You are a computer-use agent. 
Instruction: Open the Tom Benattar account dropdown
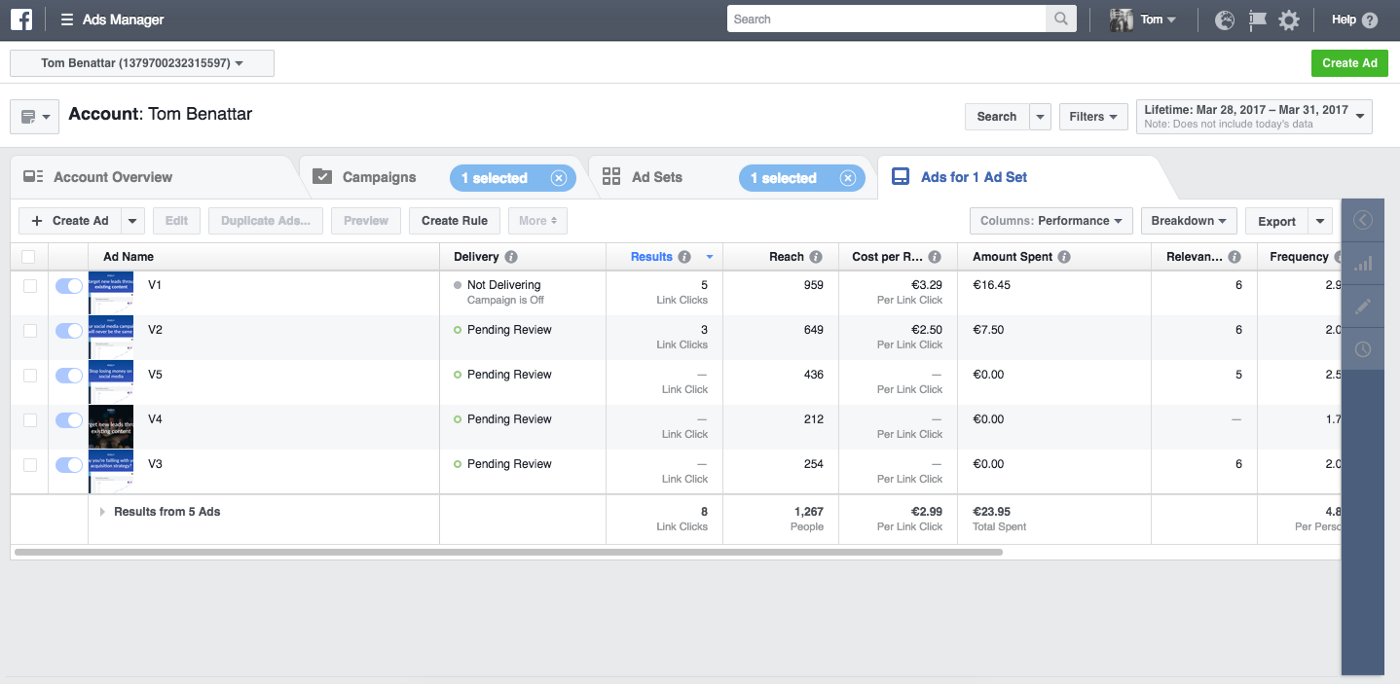click(x=142, y=64)
